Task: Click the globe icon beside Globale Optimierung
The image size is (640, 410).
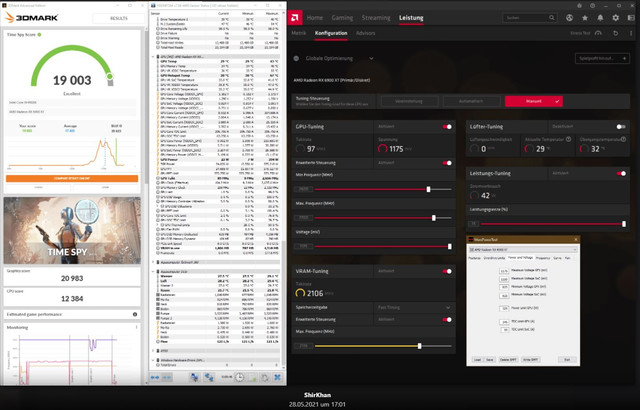Action: (296, 58)
